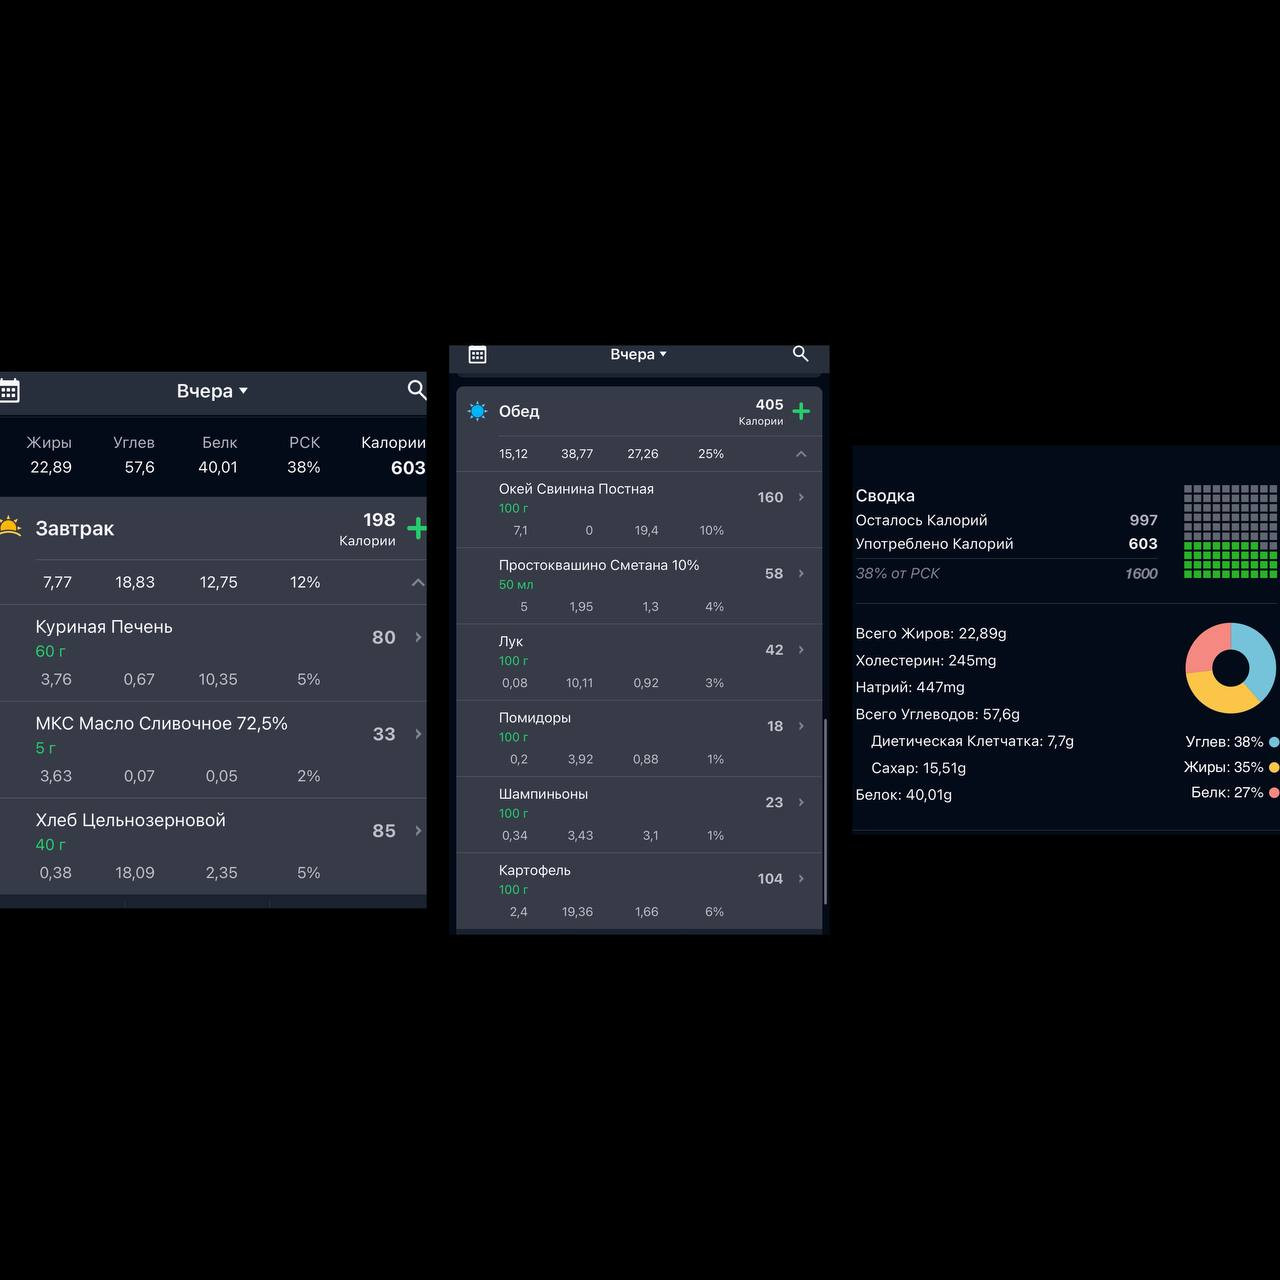
Task: Click Завтрак meal heading
Action: [x=75, y=528]
